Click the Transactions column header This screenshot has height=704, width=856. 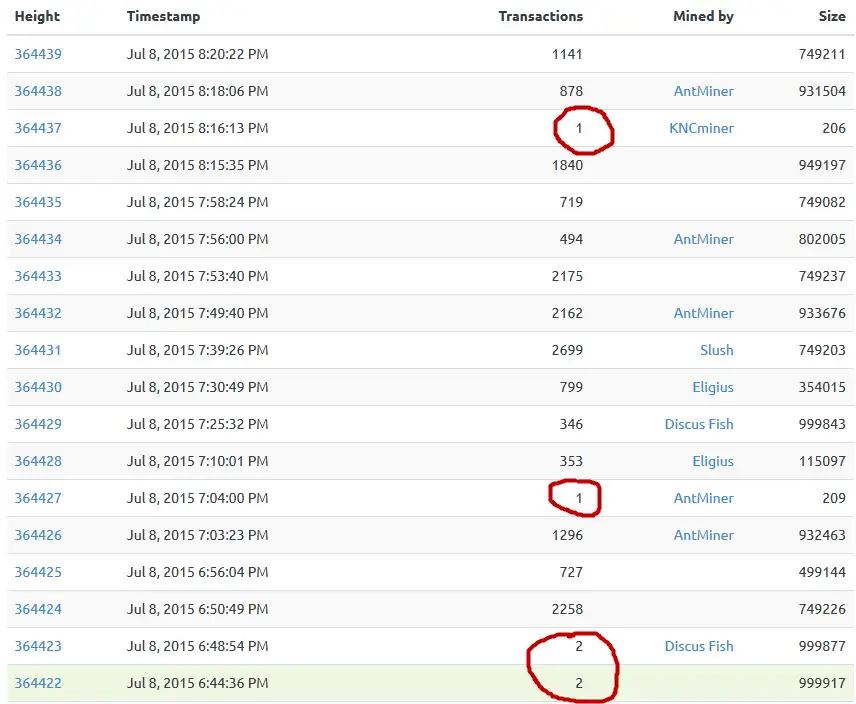(x=540, y=16)
